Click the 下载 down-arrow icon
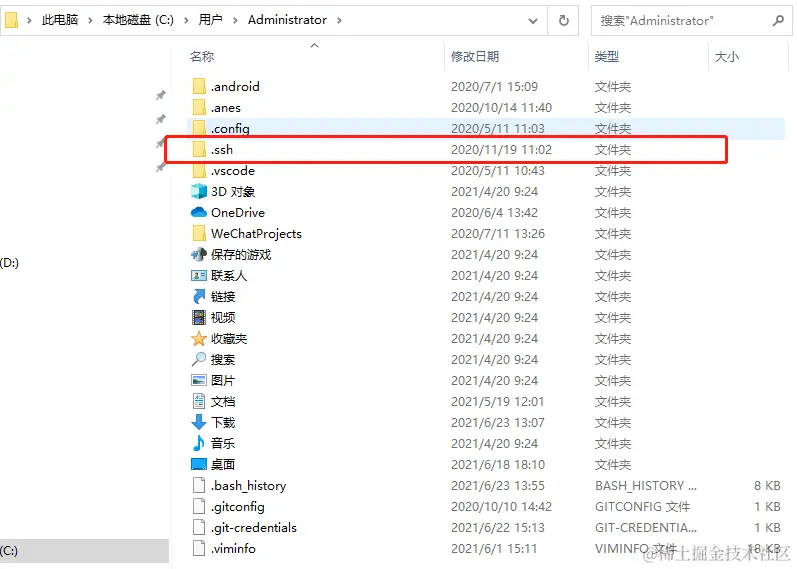 pos(199,422)
